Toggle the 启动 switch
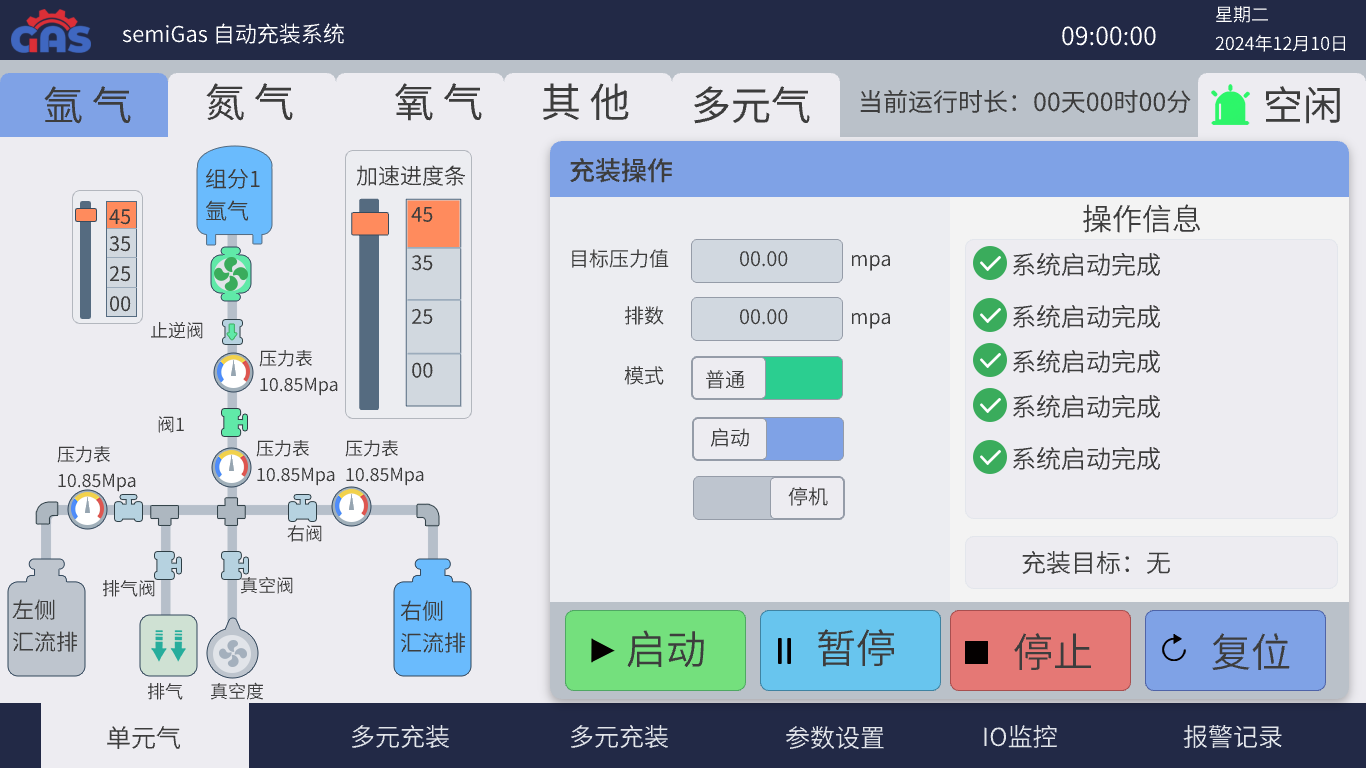1366x768 pixels. tap(768, 439)
